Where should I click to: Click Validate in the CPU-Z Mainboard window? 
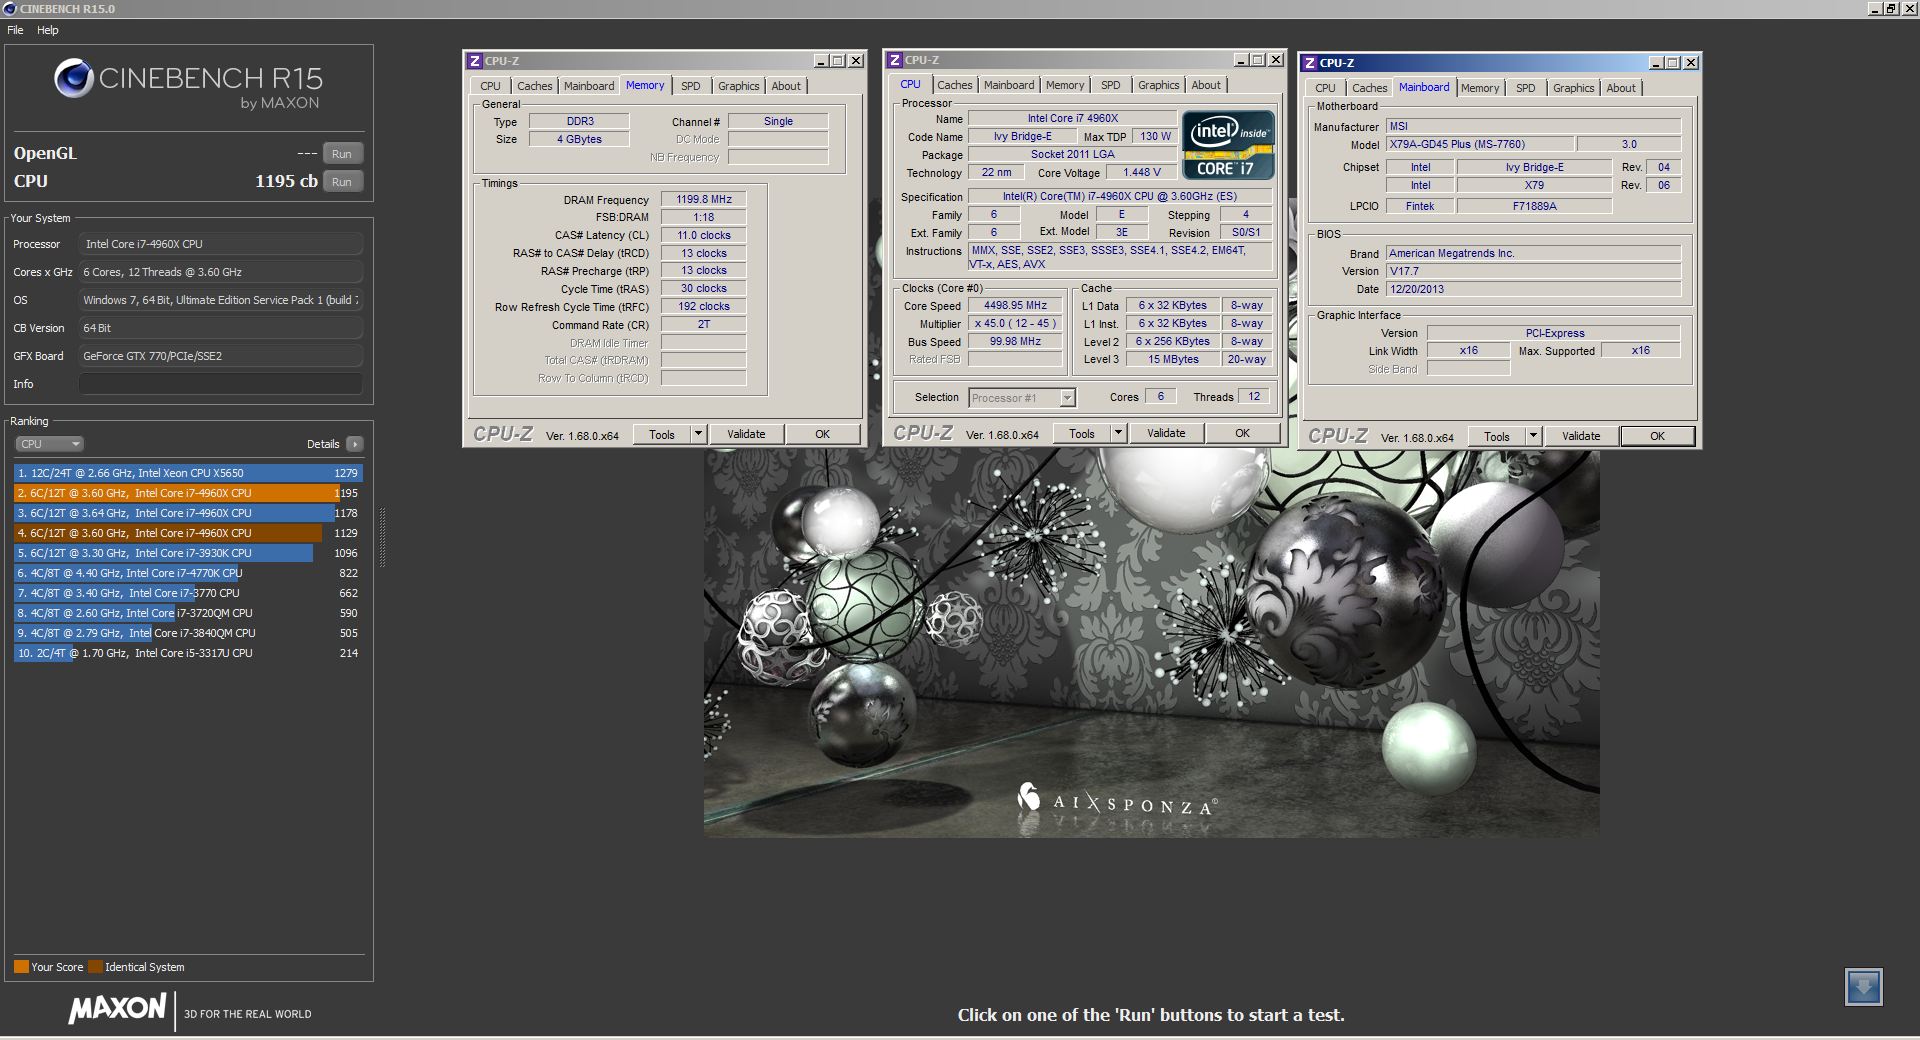click(x=1581, y=436)
